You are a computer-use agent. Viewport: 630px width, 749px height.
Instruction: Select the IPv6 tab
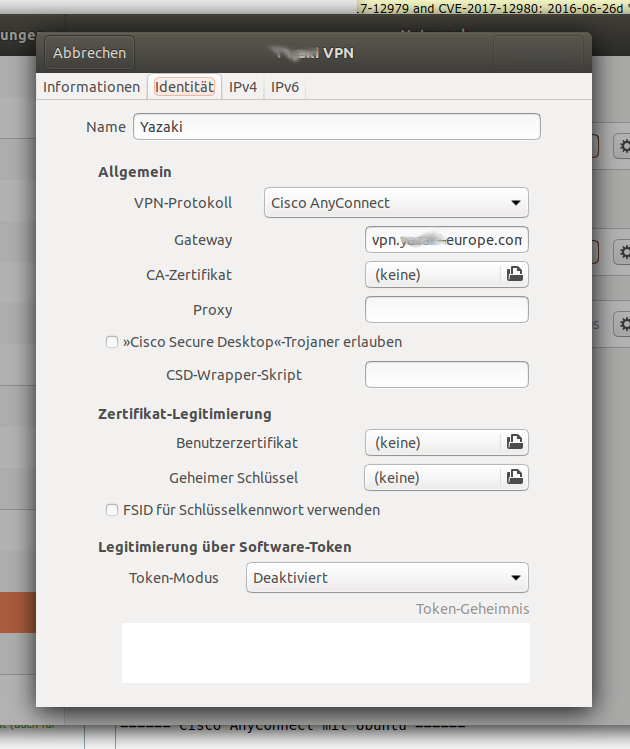pyautogui.click(x=285, y=87)
